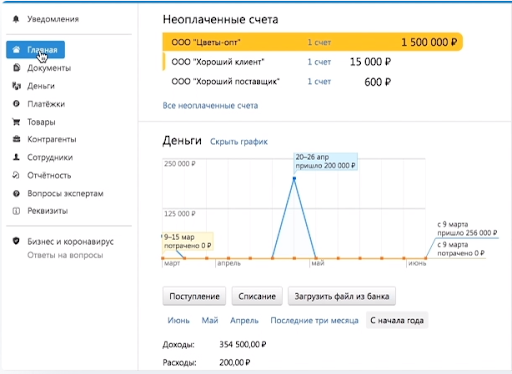Screen dimensions: 512x374
Task: Click Загрузить файл из банка button
Action: click(x=342, y=296)
